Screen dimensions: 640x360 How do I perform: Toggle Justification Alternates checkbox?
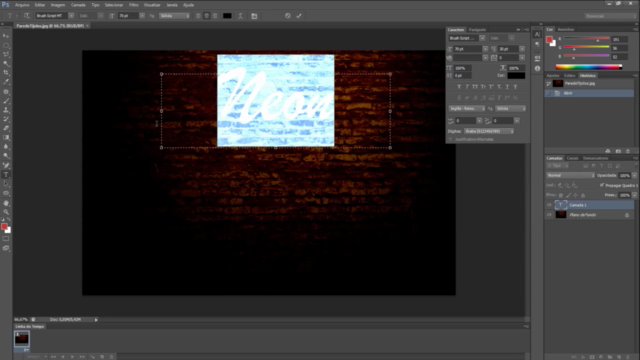[x=451, y=139]
